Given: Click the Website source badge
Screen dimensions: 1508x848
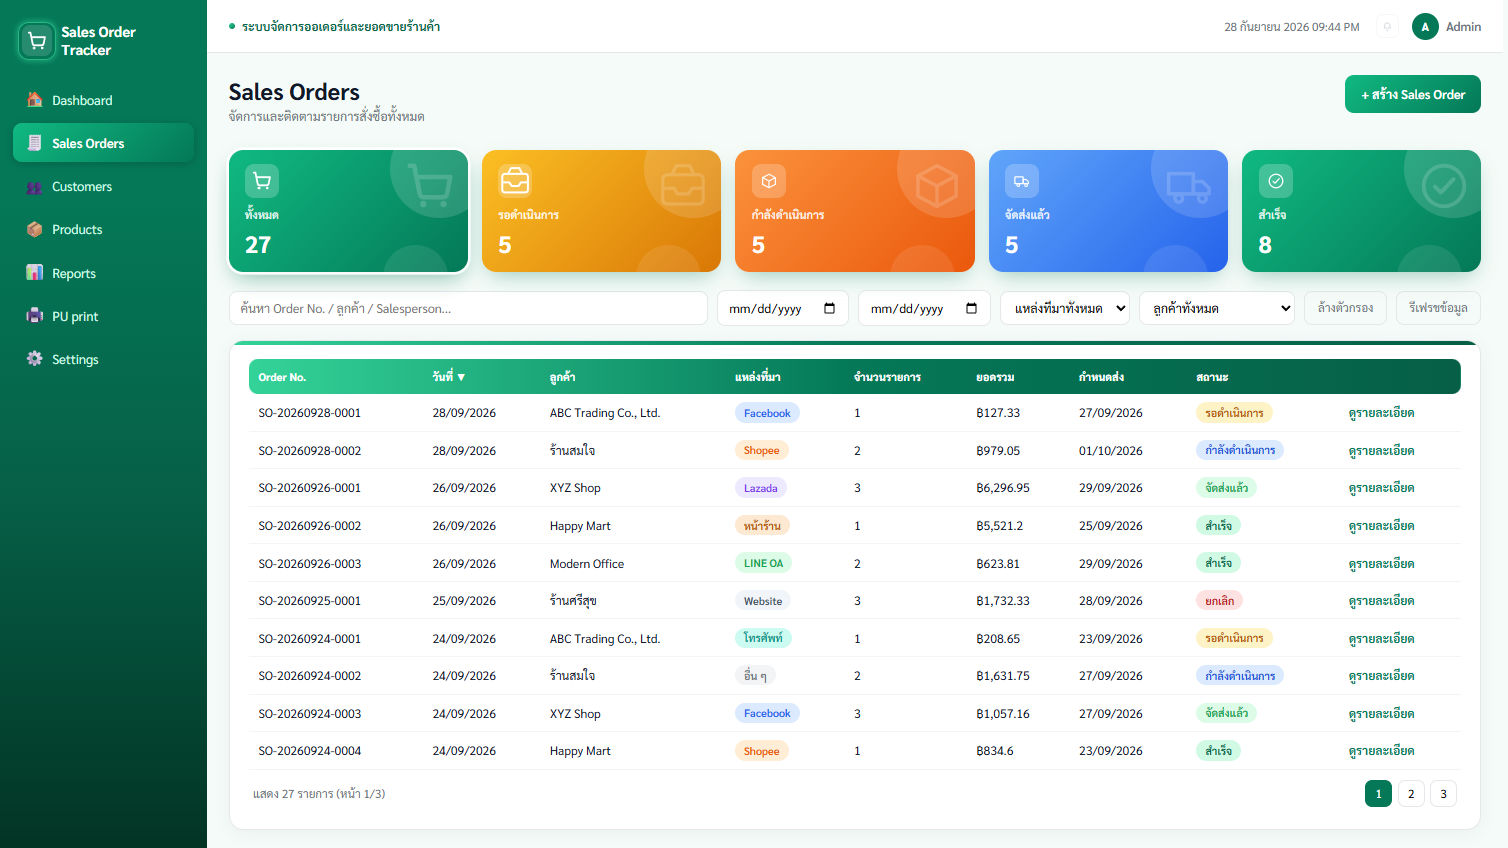Looking at the screenshot, I should coord(763,601).
